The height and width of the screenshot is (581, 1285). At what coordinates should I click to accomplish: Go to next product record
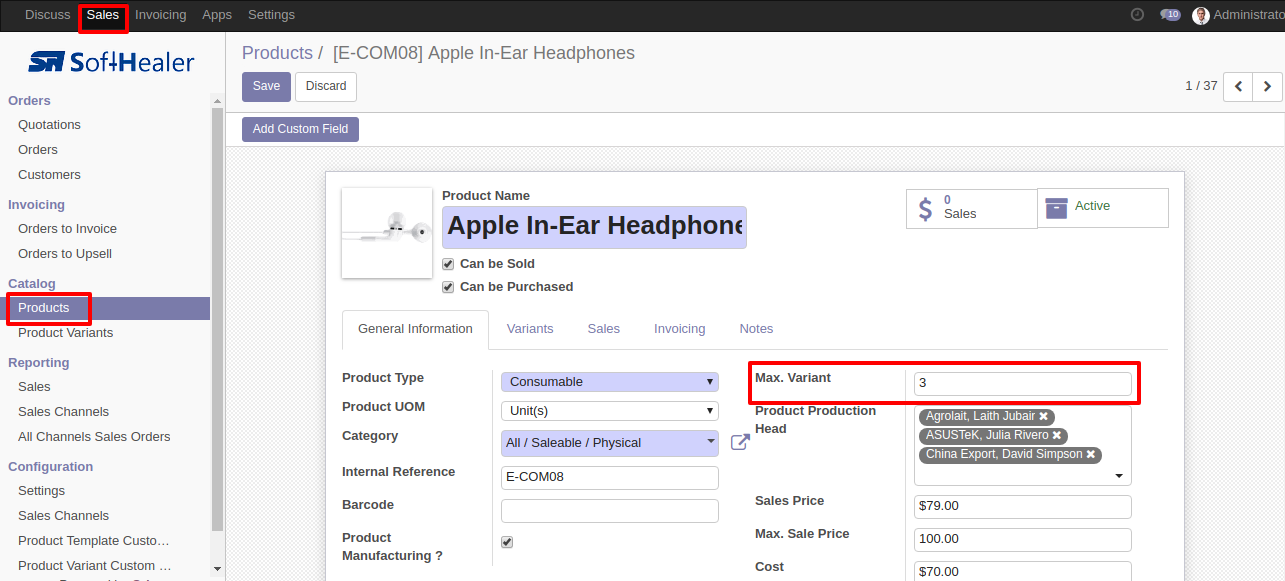point(1267,87)
